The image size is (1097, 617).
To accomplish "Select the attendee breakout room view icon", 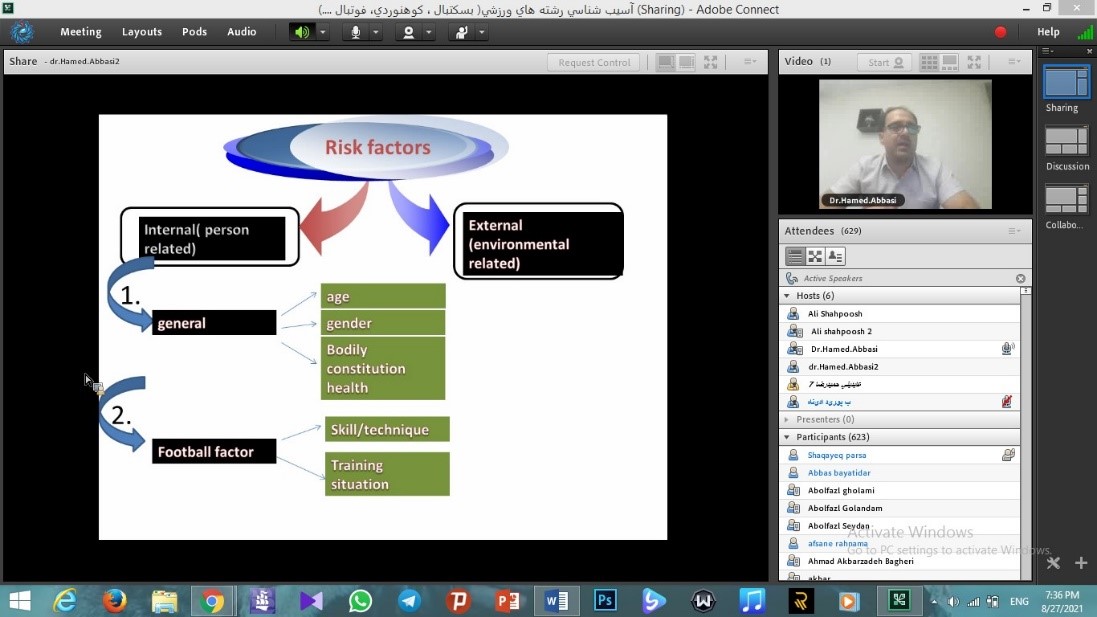I will point(815,257).
